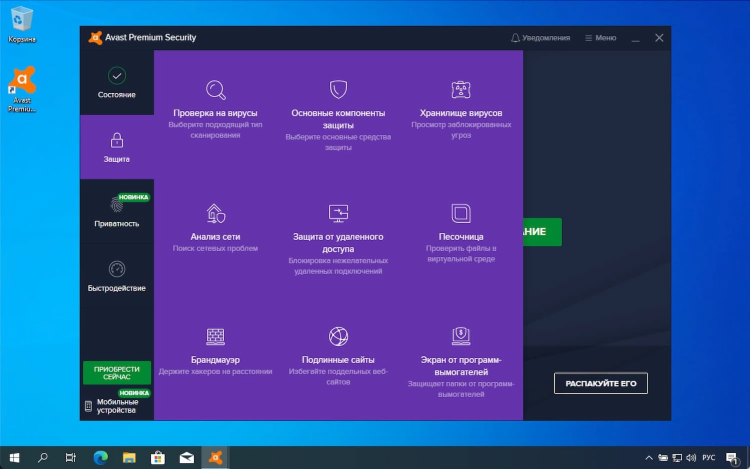750x469 pixels.
Task: Open Защита от удаленного доступа title
Action: click(x=338, y=243)
